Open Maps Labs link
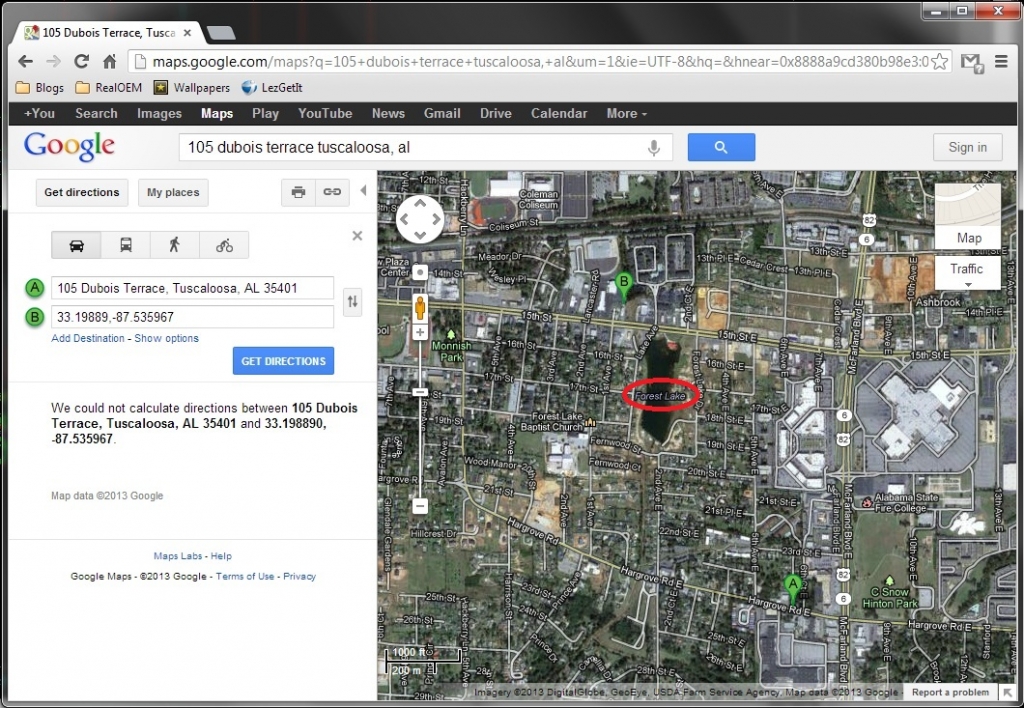Viewport: 1024px width, 708px height. pyautogui.click(x=178, y=556)
